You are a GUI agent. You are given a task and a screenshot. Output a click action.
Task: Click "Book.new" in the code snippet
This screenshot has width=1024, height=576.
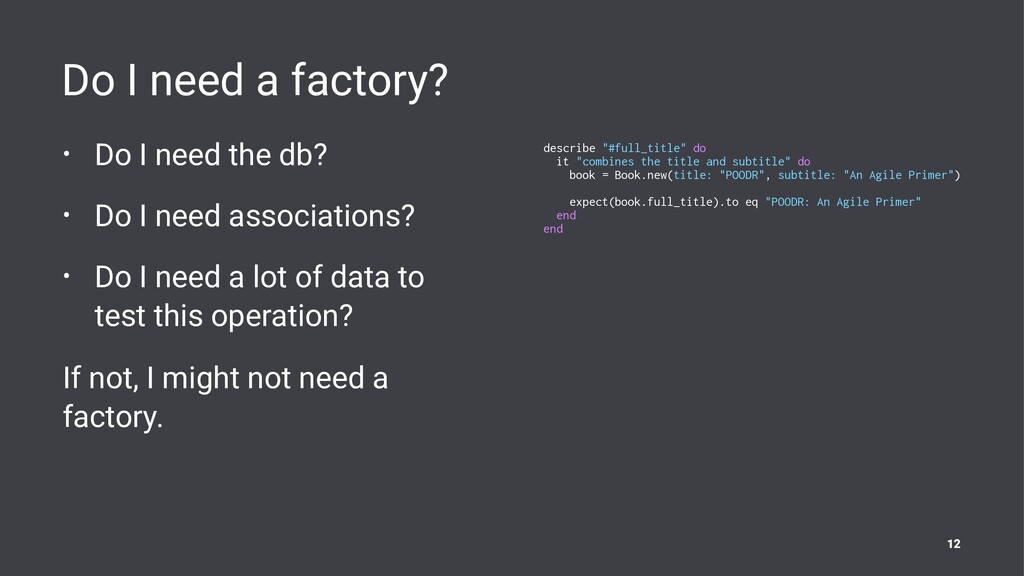[640, 175]
